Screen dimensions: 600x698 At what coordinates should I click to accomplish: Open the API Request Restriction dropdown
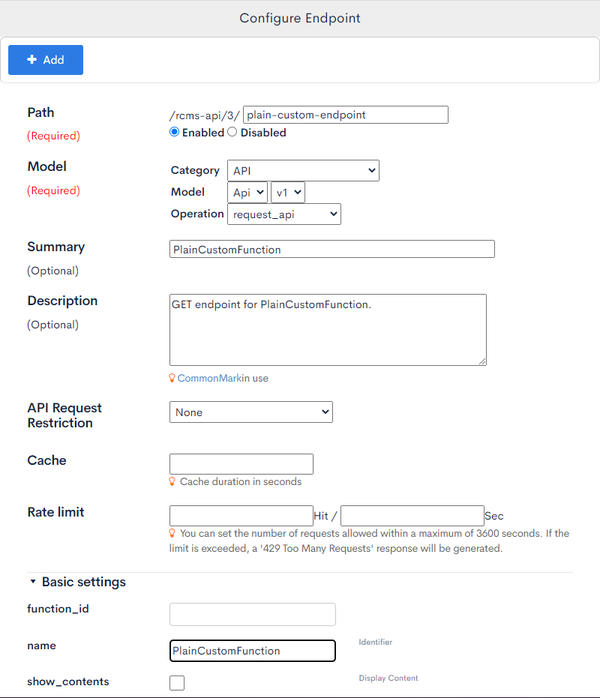tap(251, 412)
